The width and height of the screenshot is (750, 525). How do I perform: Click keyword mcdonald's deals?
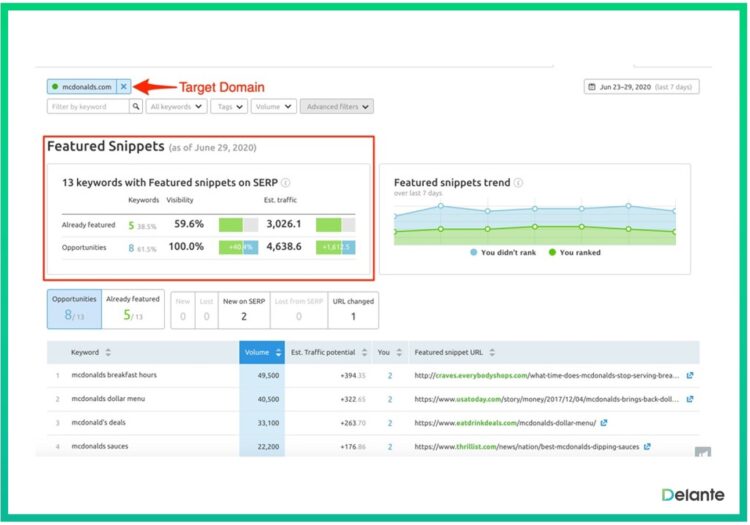pos(99,423)
